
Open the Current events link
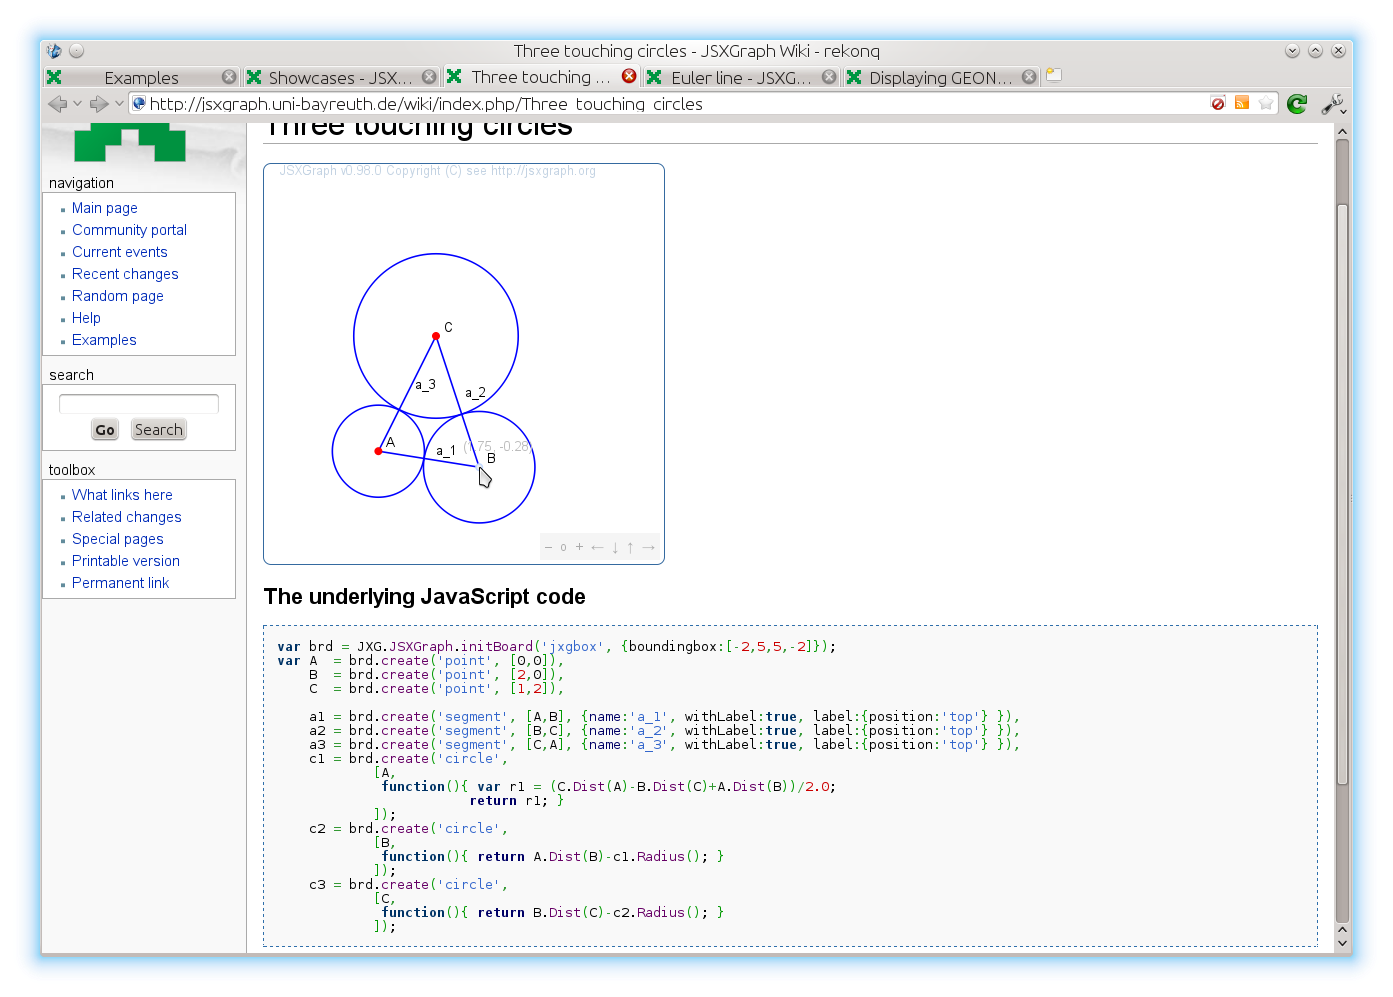click(120, 252)
